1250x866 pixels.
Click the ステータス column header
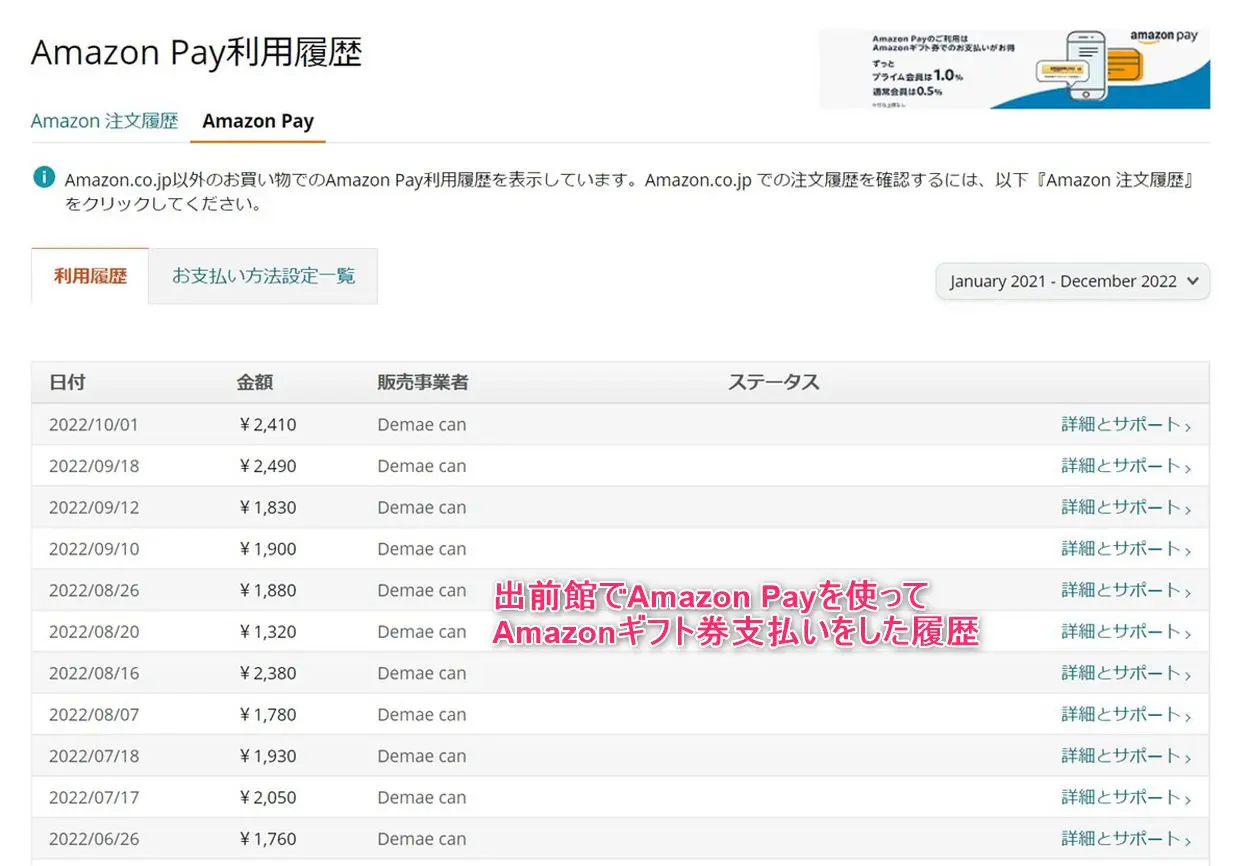pyautogui.click(x=773, y=382)
